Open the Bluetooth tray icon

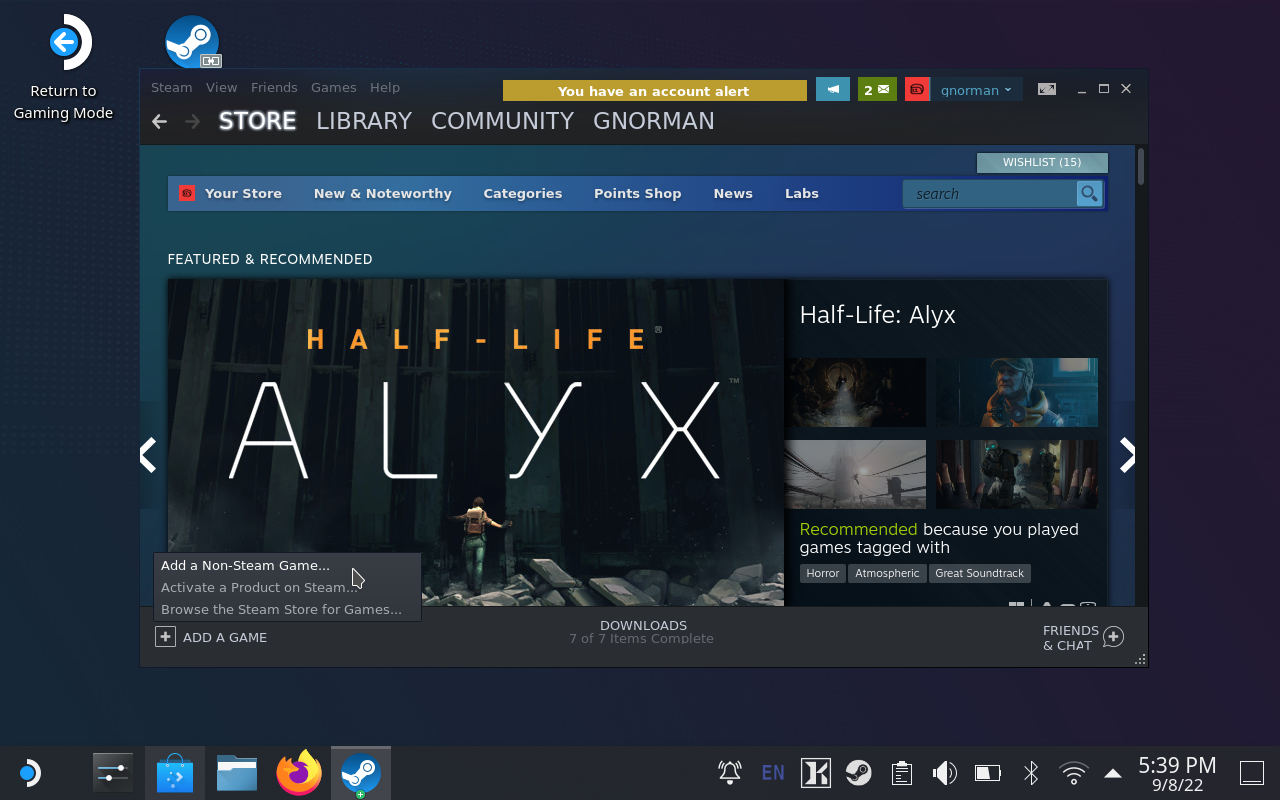(x=1031, y=772)
